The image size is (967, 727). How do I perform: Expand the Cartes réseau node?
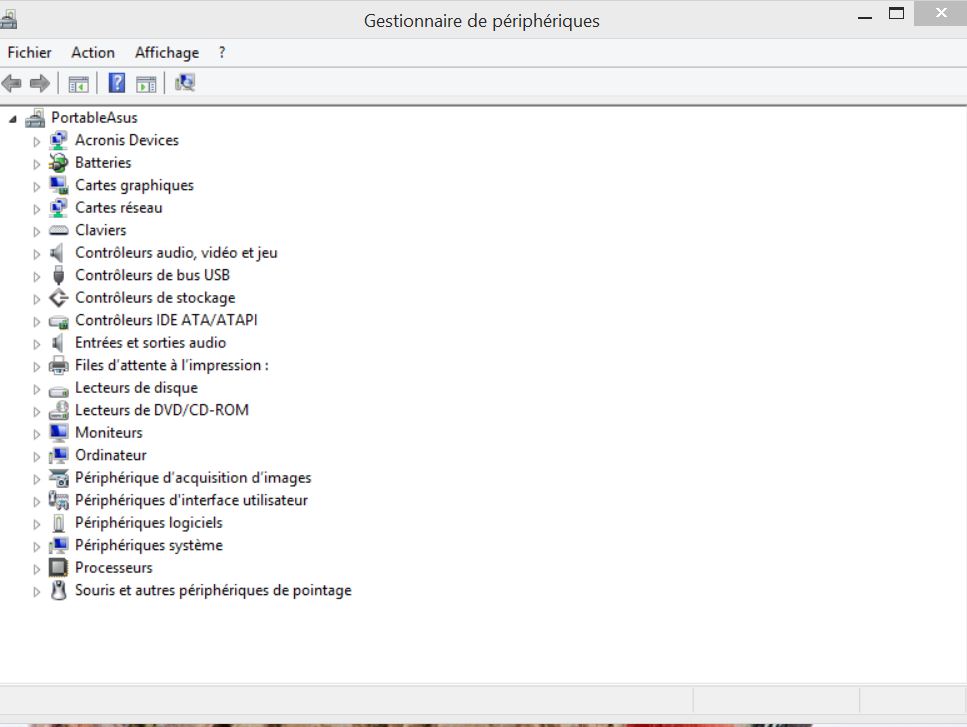click(x=37, y=209)
